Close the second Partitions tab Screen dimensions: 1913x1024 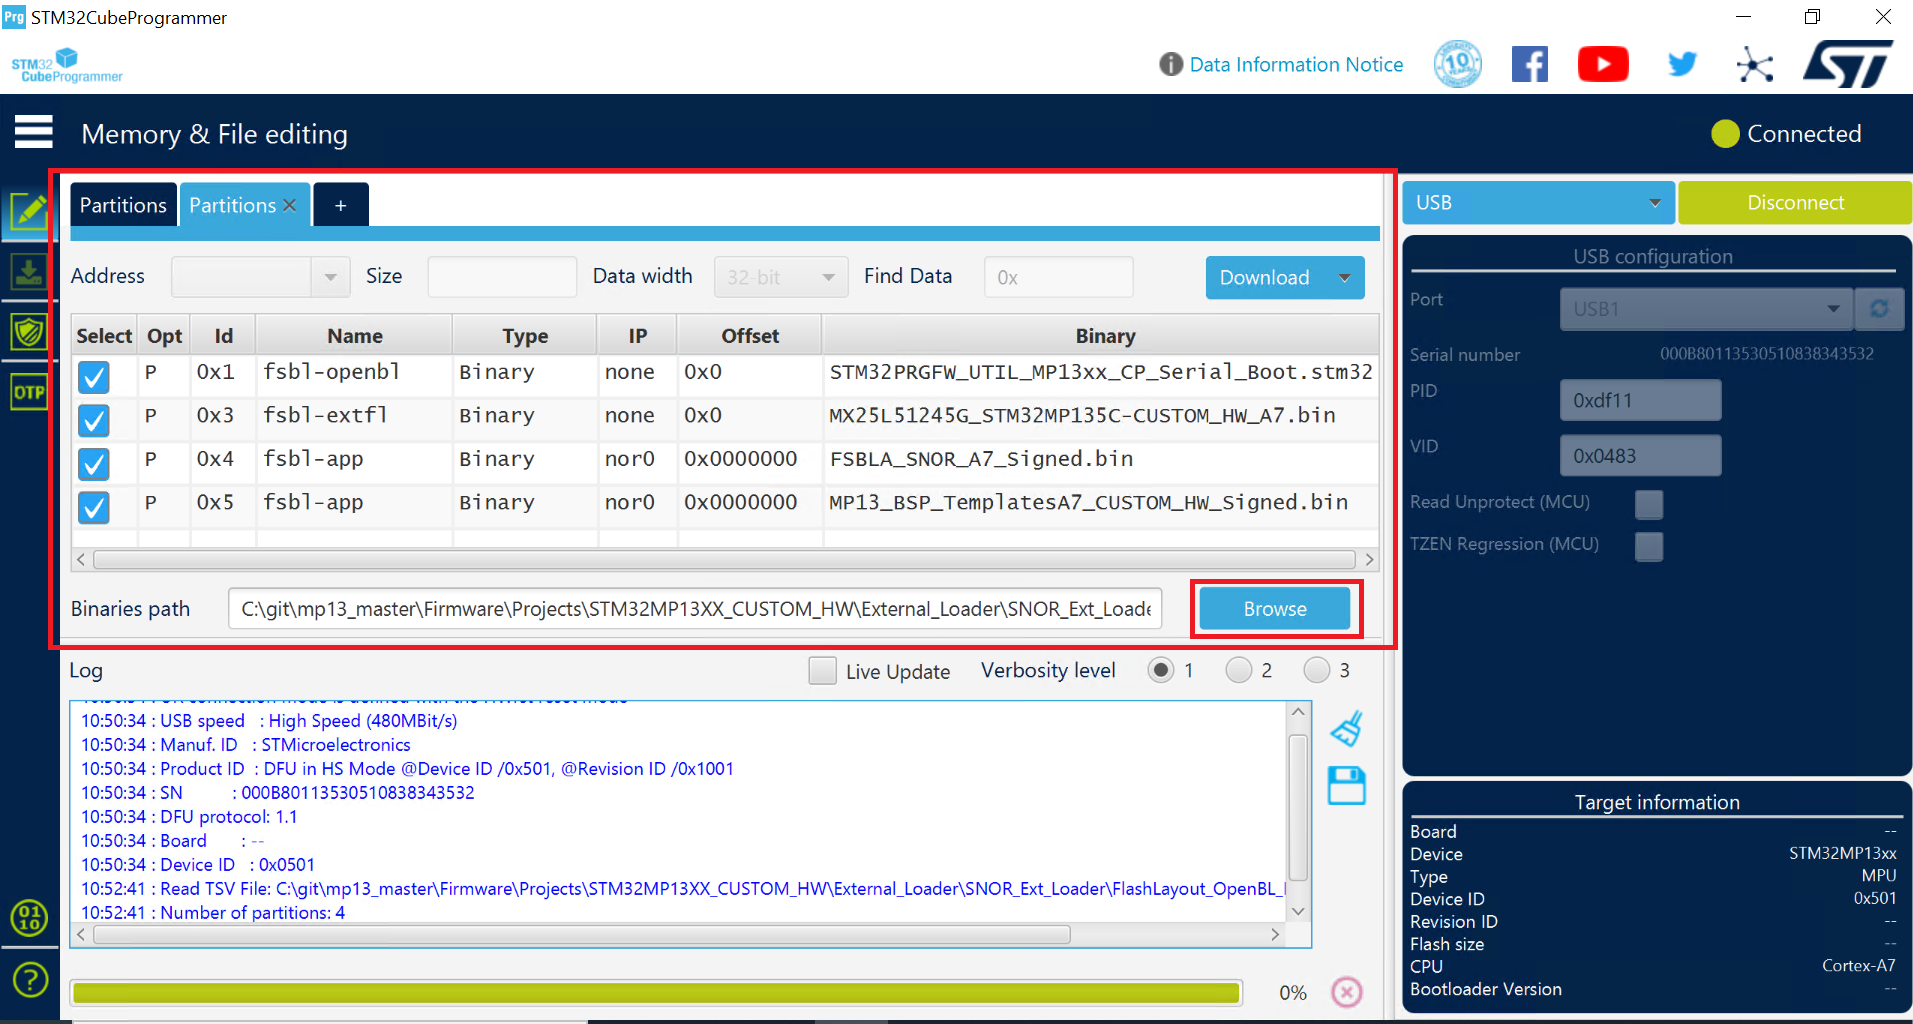[x=289, y=205]
